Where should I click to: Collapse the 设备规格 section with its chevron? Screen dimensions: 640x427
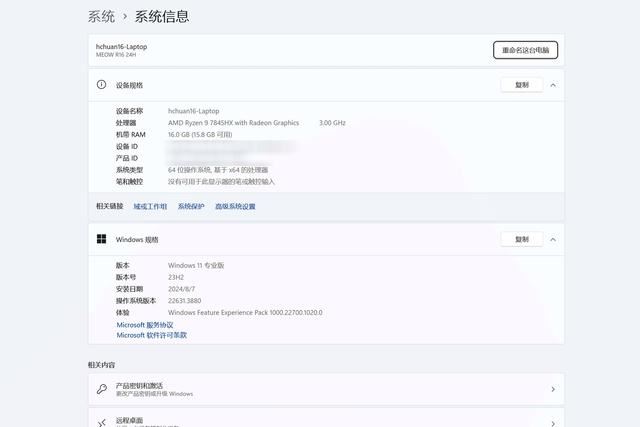tap(553, 85)
